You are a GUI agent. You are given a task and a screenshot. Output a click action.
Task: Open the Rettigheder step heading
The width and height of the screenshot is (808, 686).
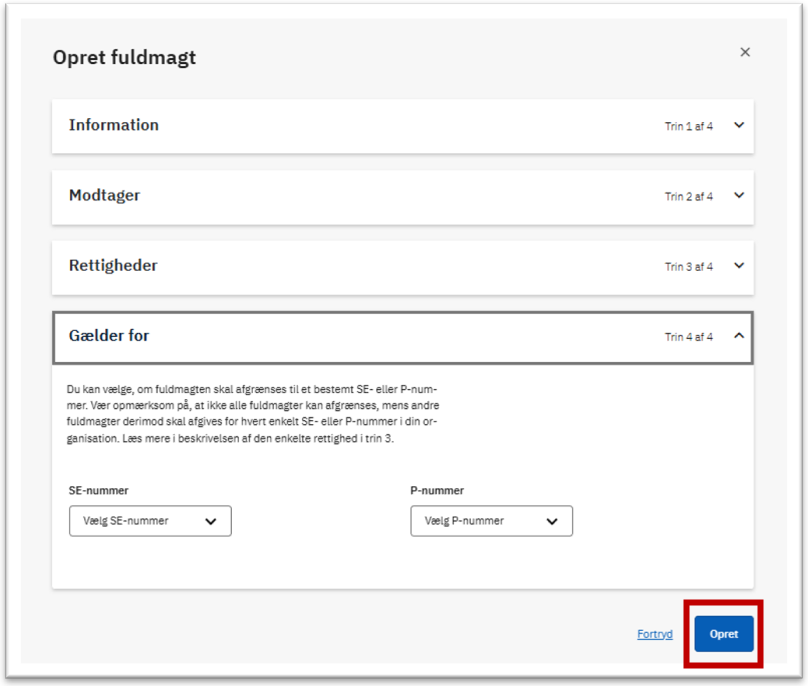[113, 265]
